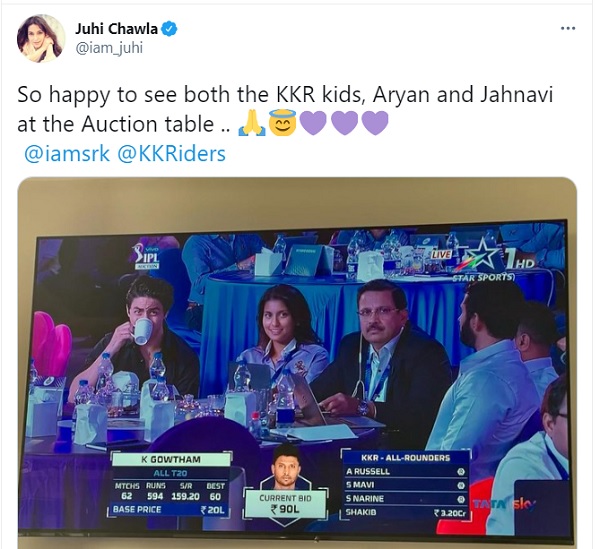Follow the @KKRiders mention link

click(x=172, y=153)
